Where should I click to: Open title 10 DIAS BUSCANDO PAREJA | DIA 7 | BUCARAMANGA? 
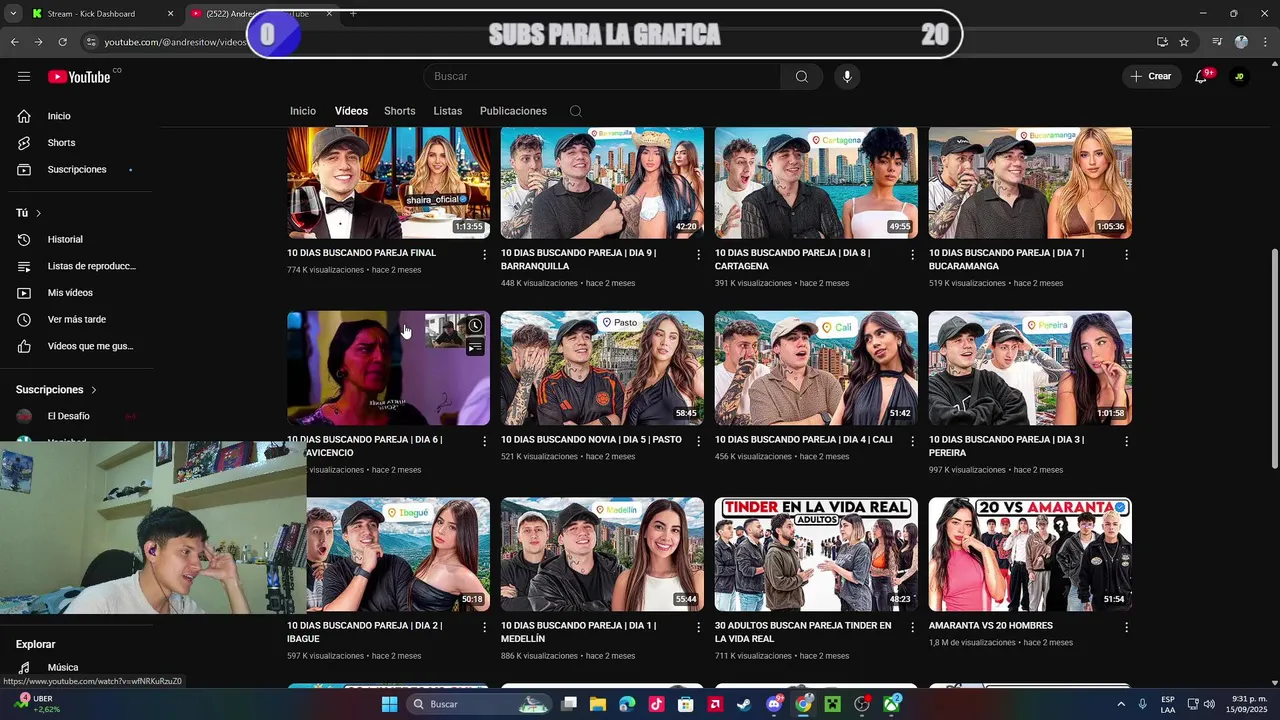tap(1006, 260)
